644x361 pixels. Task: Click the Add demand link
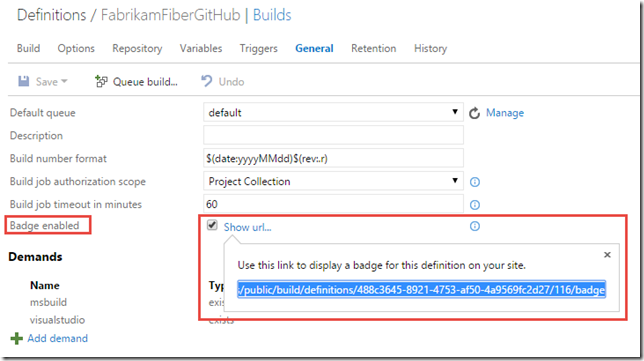pos(58,338)
